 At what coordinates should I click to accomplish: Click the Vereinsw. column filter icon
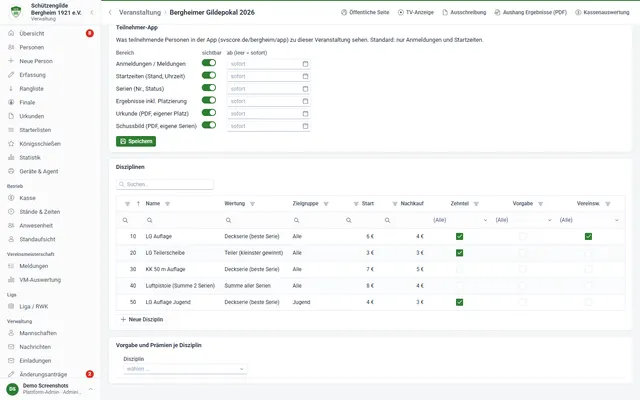(607, 204)
